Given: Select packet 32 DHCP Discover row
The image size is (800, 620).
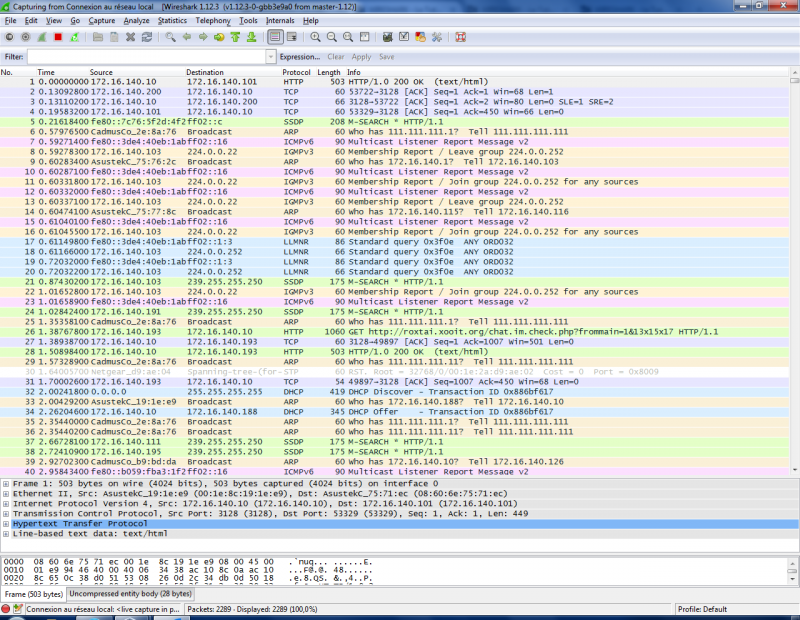Looking at the screenshot, I should click(394, 392).
